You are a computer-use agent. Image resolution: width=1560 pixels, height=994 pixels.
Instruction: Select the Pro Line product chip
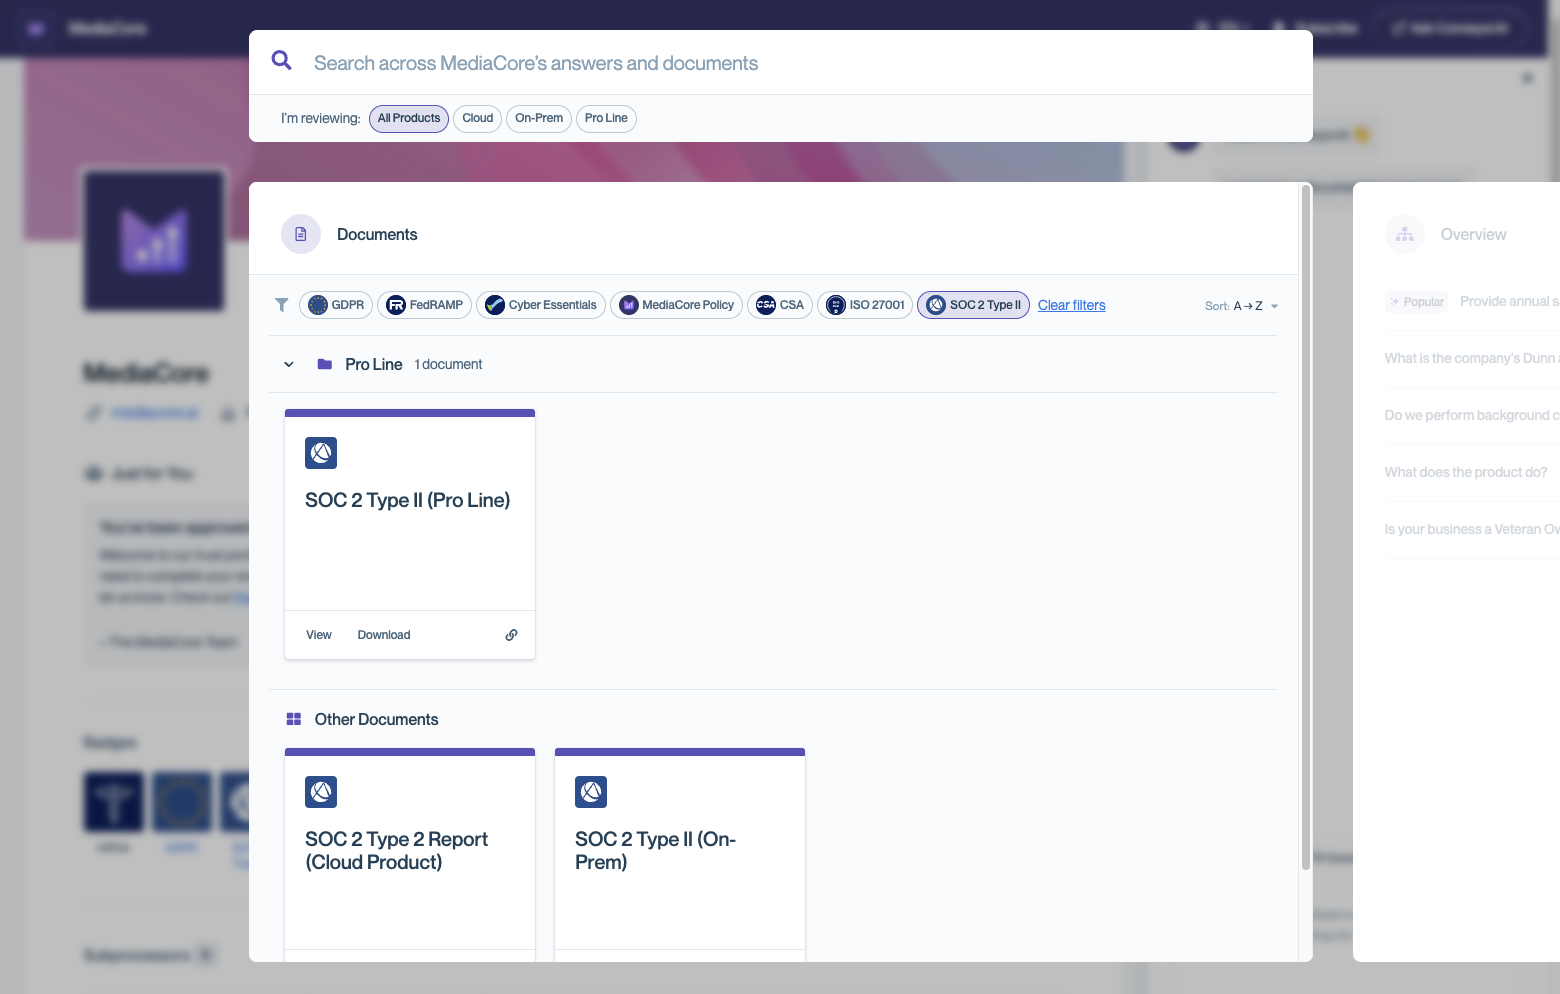tap(606, 118)
